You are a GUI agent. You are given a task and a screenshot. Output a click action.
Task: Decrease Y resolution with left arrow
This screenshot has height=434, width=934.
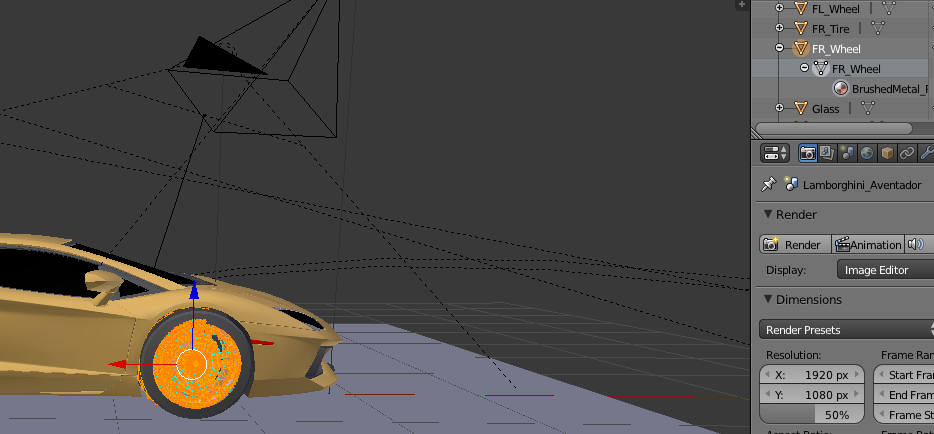point(768,394)
